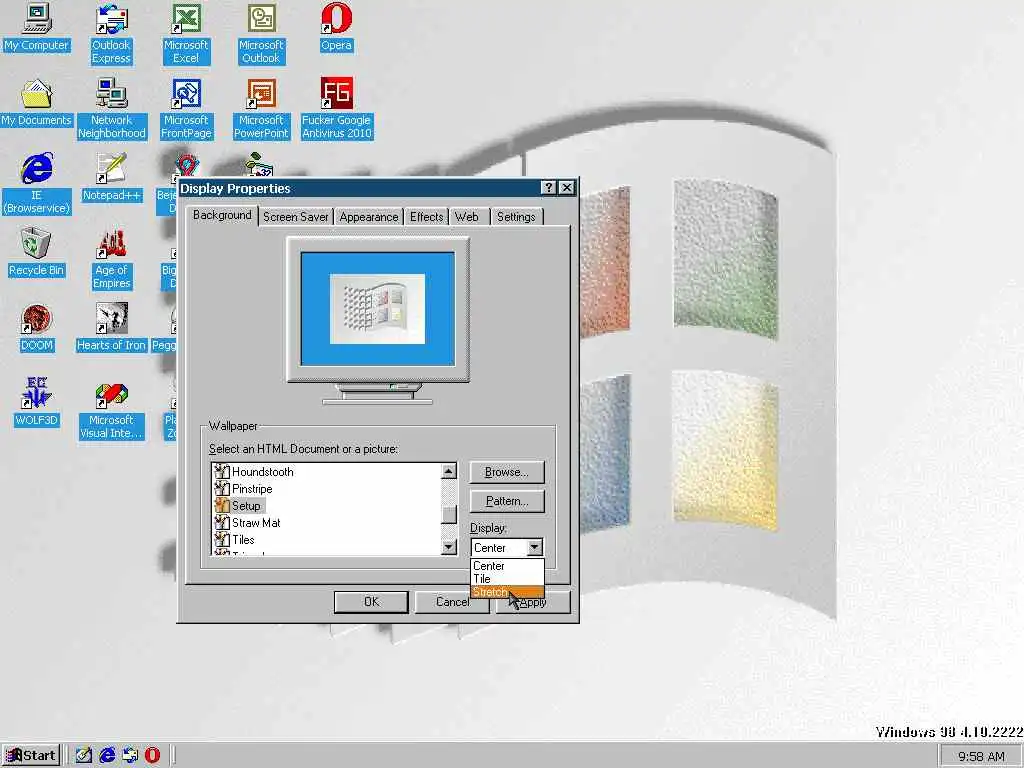Viewport: 1024px width, 768px height.
Task: Select the Age of Empires shortcut
Action: [112, 259]
